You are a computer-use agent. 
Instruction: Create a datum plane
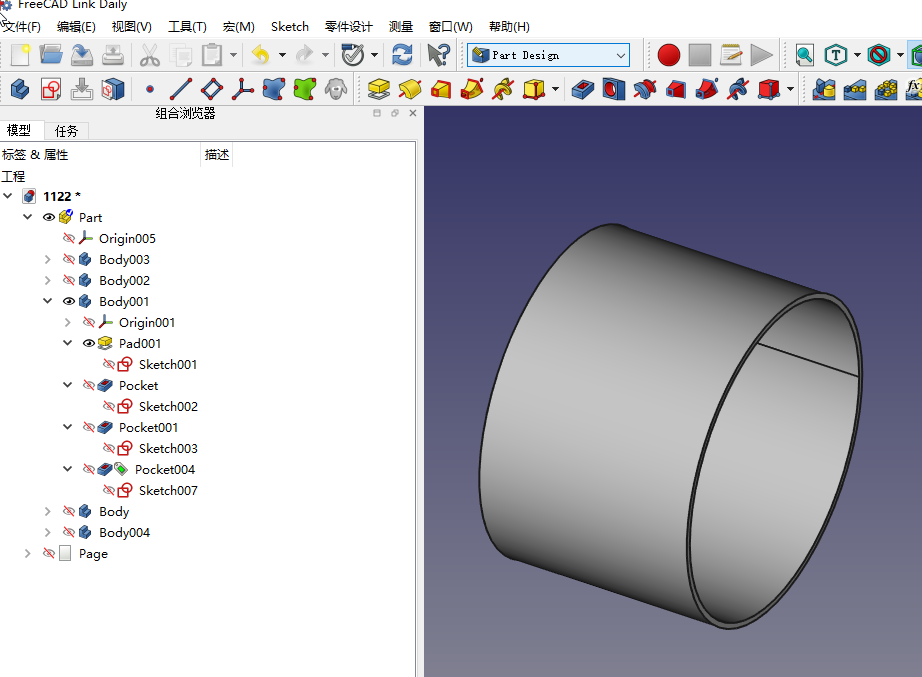click(x=212, y=89)
